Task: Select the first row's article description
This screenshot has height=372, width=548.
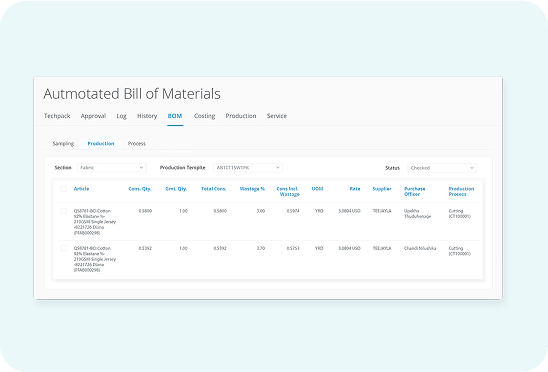Action: (x=95, y=222)
